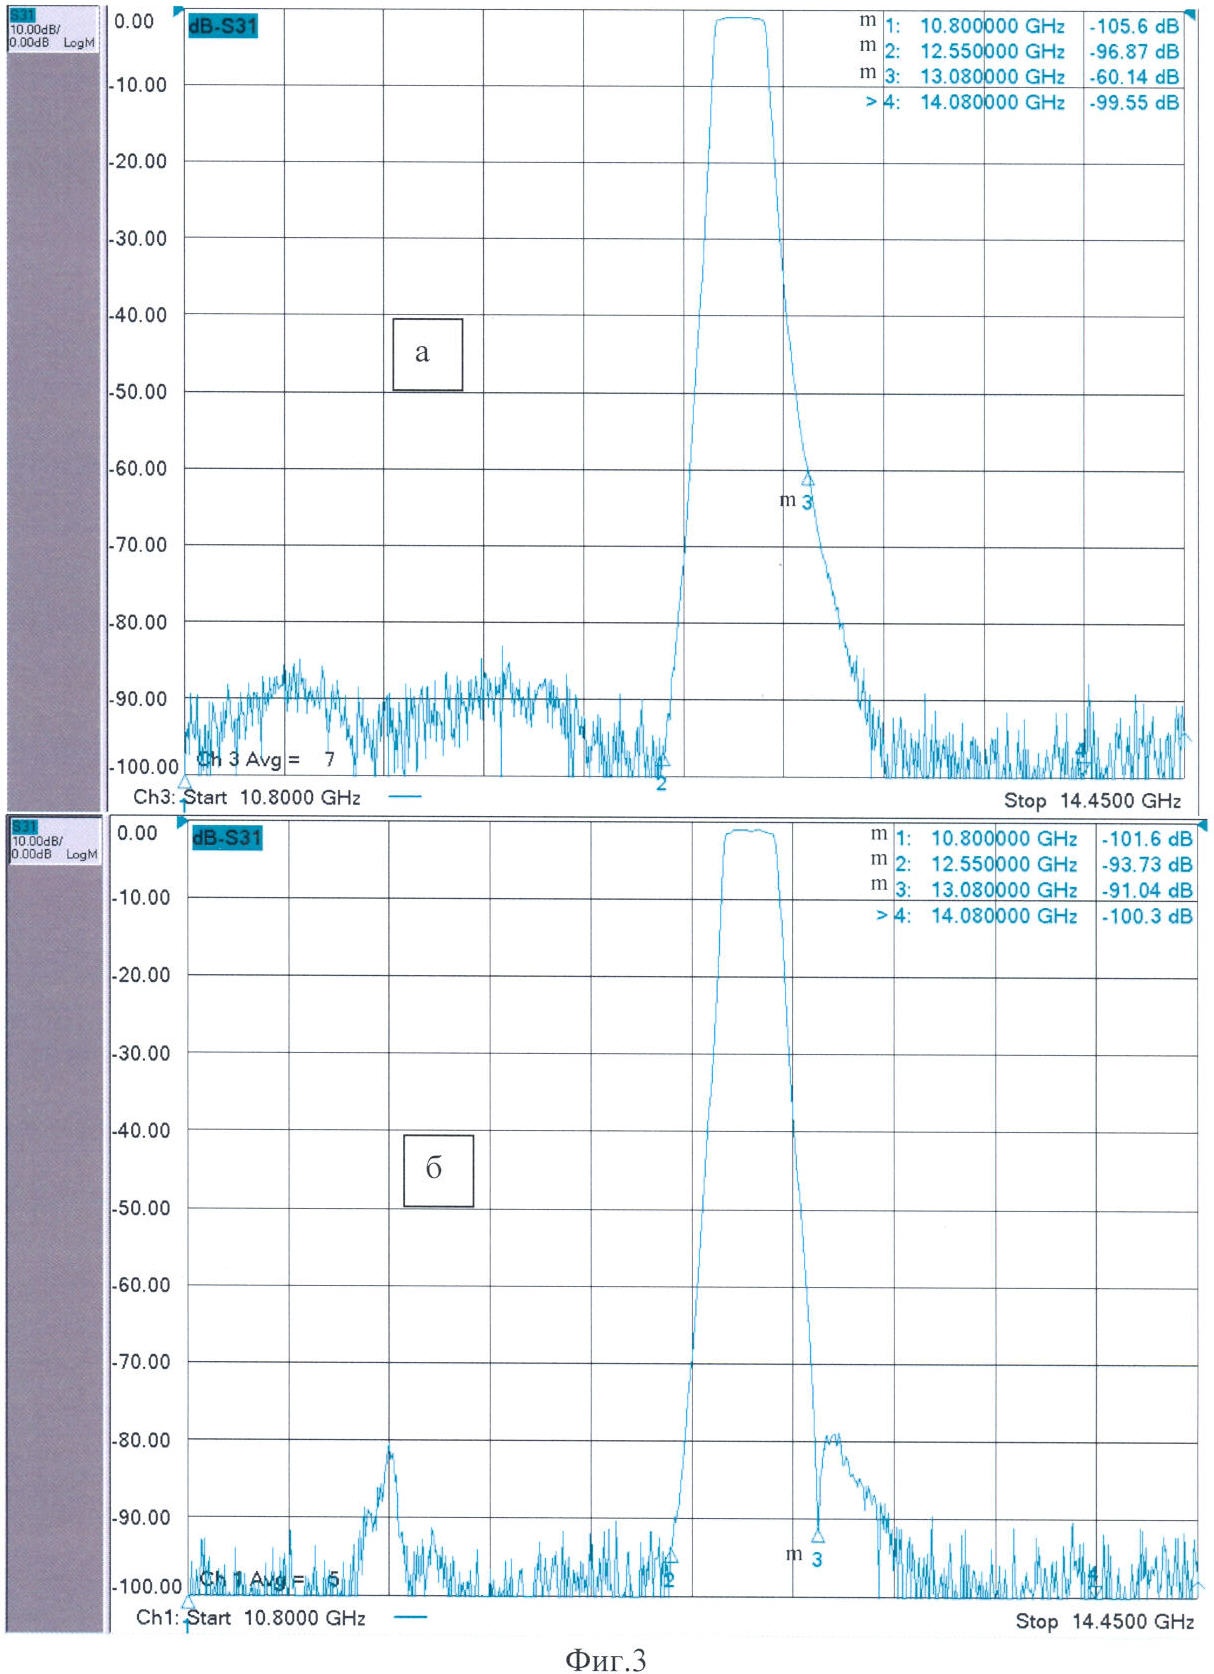Click blue trace line swatch beside Ch3 Start
The height and width of the screenshot is (1674, 1214).
[404, 797]
